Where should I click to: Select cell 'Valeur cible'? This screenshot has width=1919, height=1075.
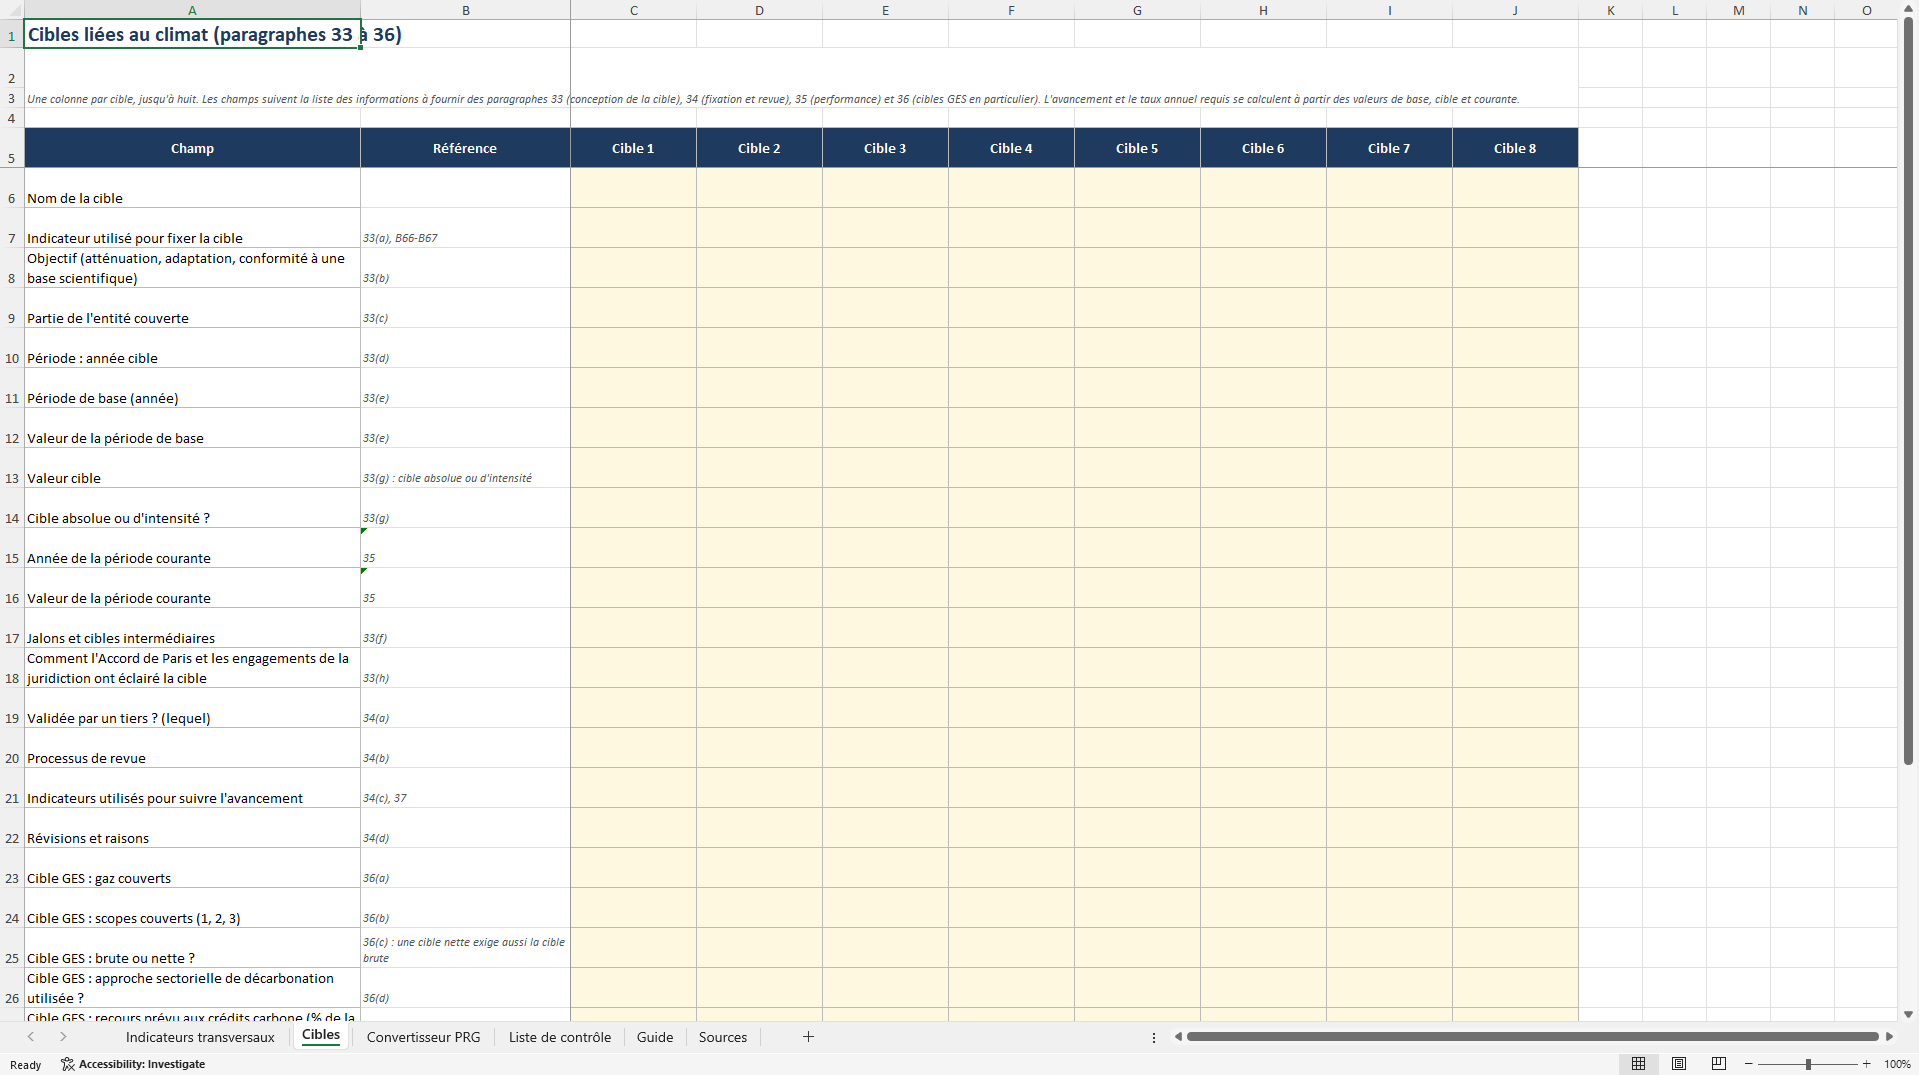click(x=192, y=468)
